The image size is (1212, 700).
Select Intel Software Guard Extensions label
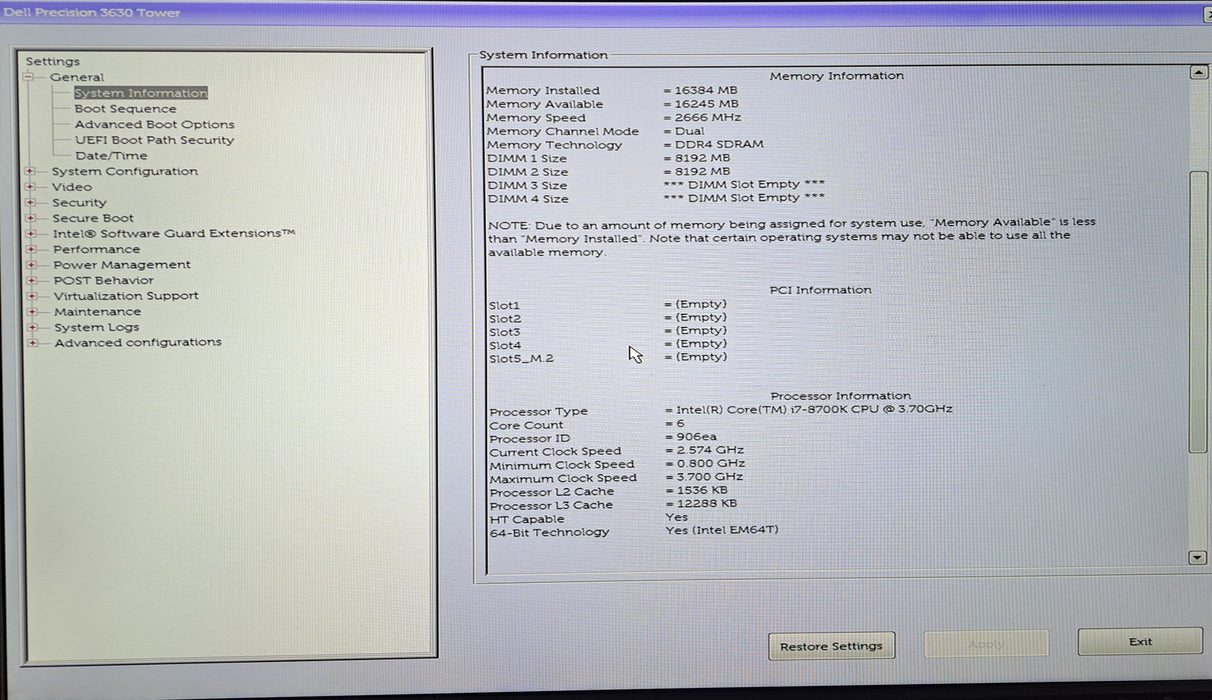174,233
